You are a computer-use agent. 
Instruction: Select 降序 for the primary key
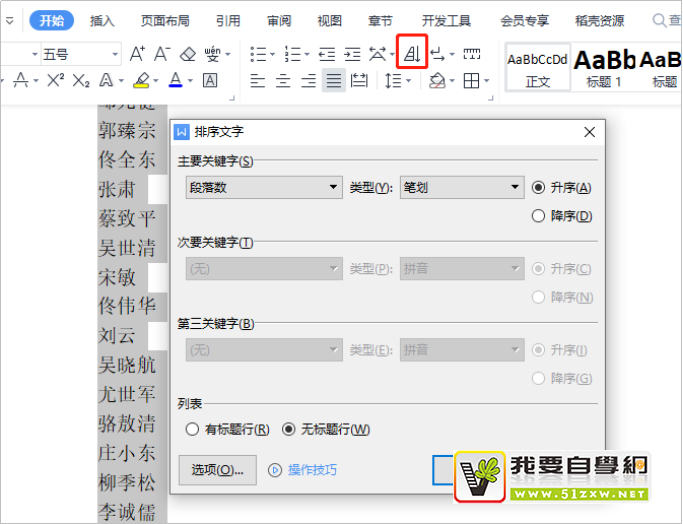click(539, 215)
